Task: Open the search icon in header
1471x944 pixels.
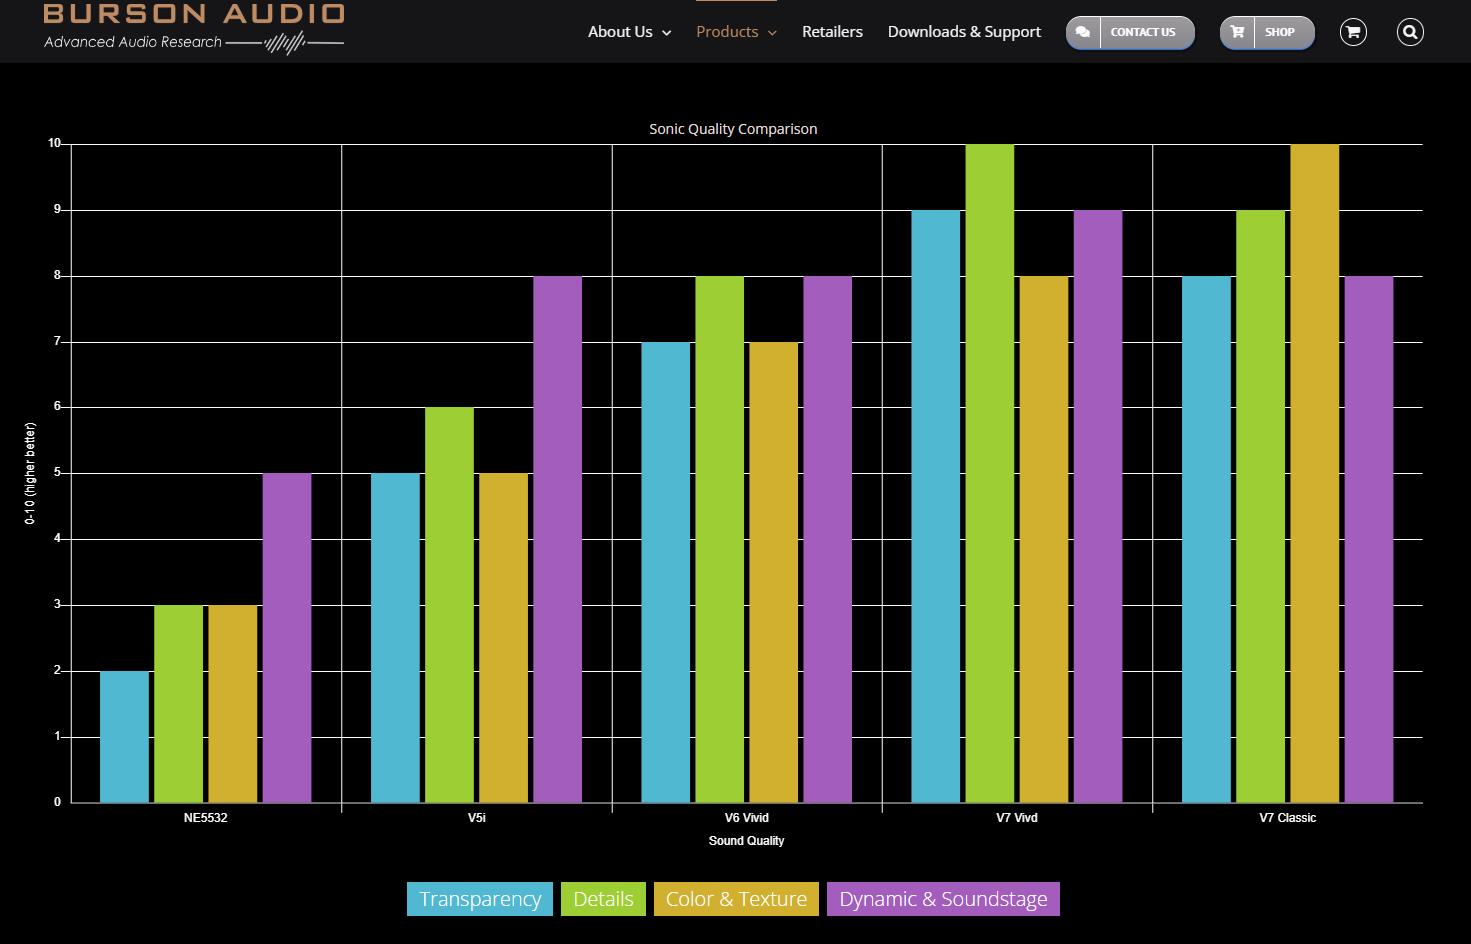Action: (1410, 32)
